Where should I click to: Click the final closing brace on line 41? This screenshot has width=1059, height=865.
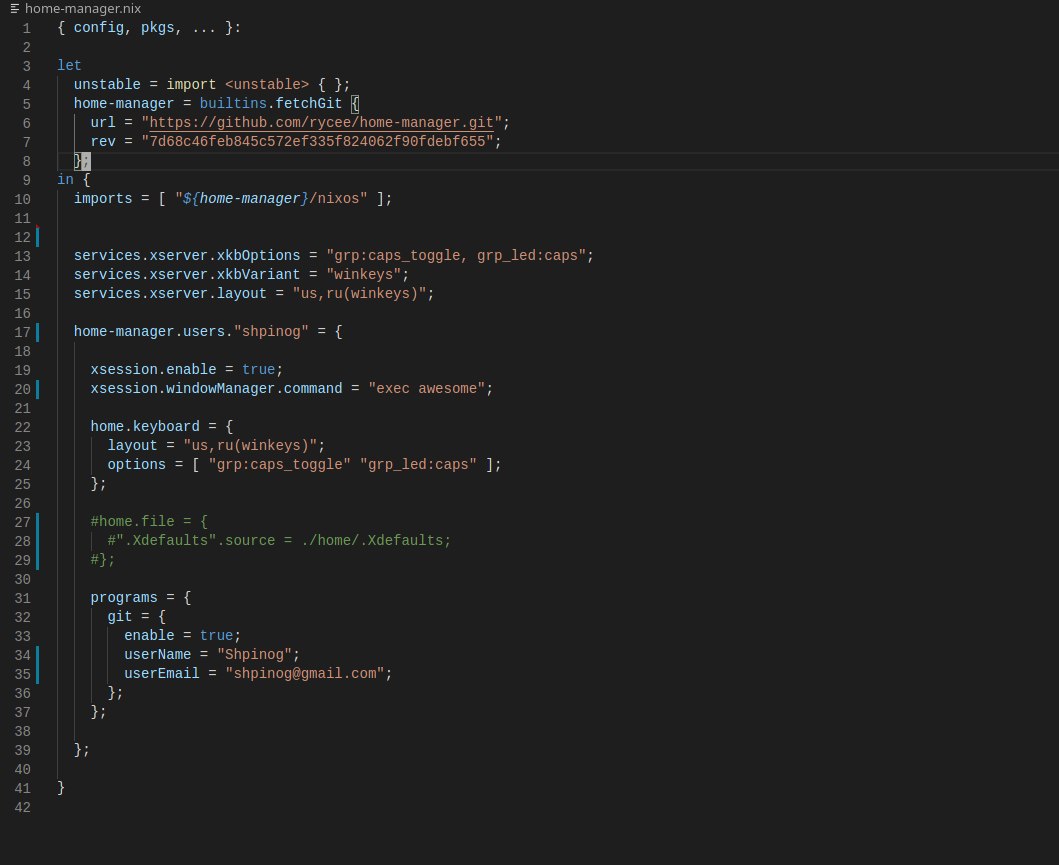point(61,787)
